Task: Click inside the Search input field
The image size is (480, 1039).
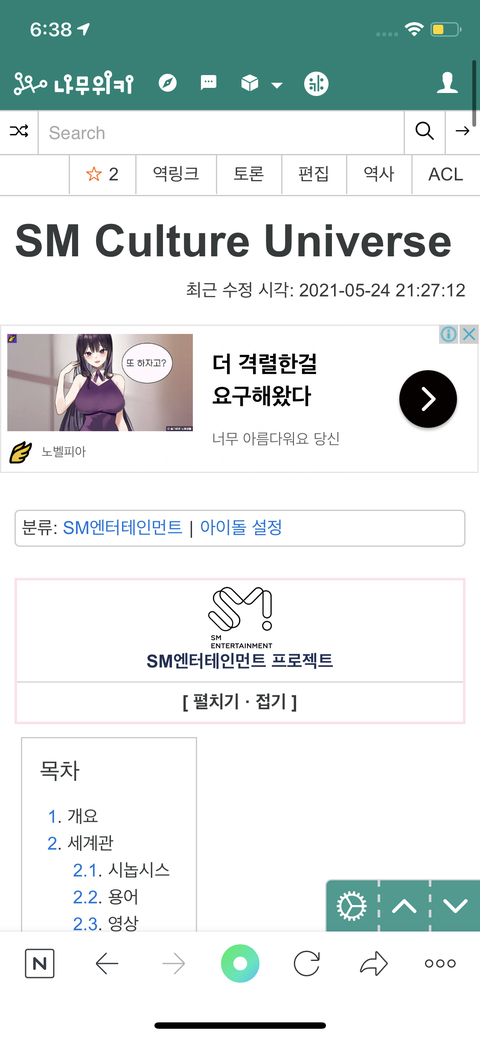Action: (221, 133)
